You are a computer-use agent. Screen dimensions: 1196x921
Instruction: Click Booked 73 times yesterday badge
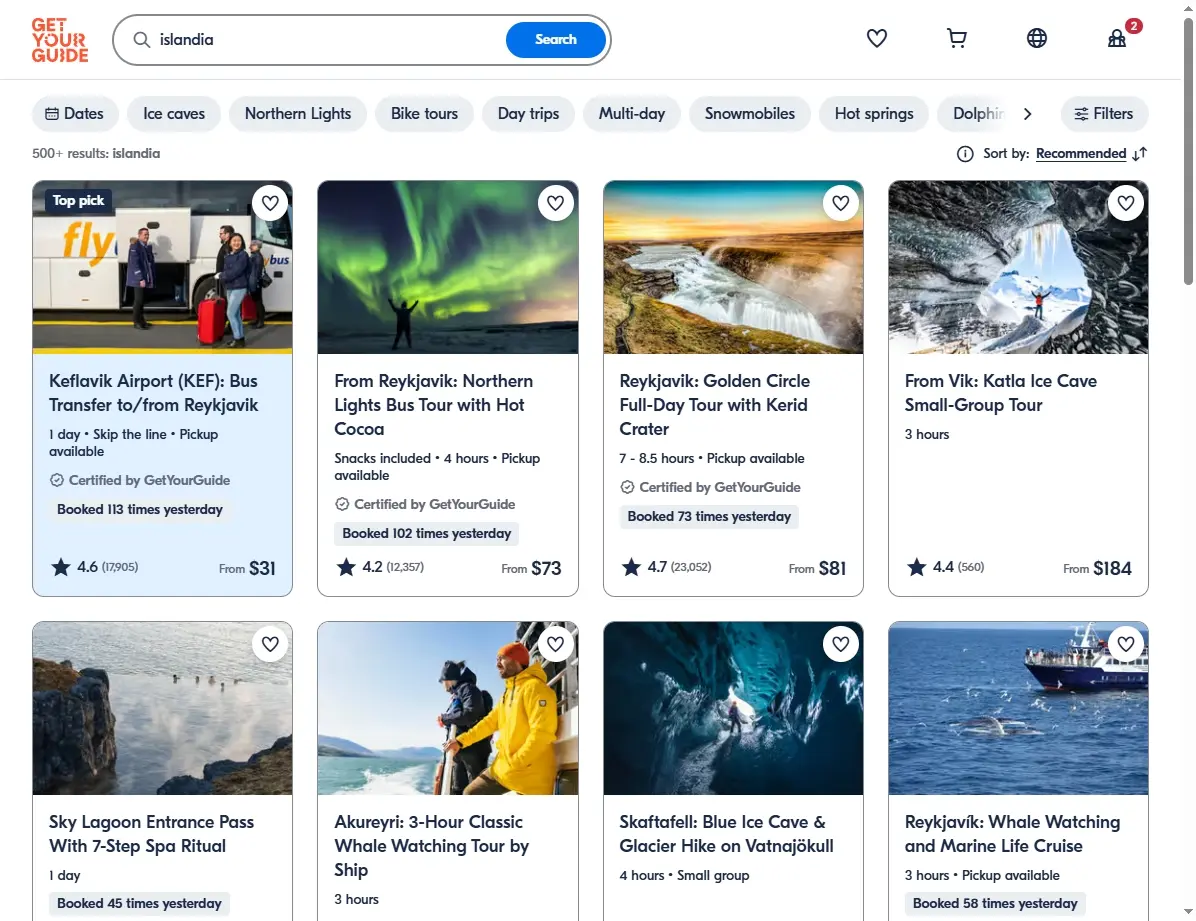click(709, 517)
